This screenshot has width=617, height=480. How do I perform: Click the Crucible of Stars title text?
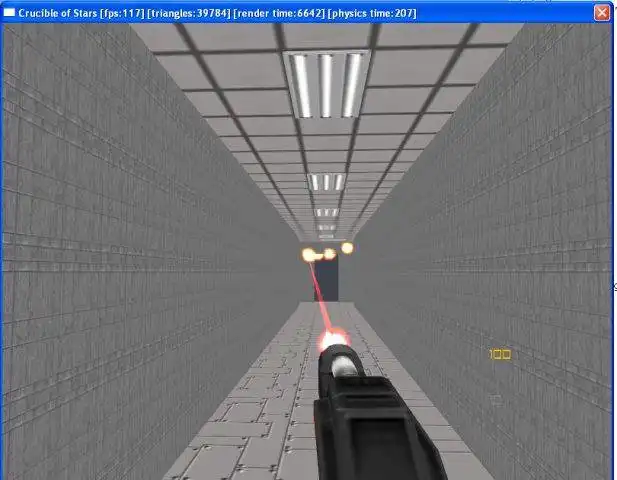click(58, 13)
